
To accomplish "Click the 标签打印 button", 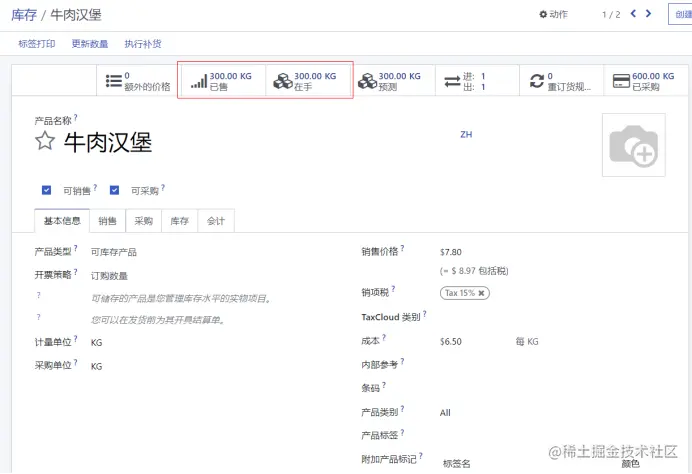I will pyautogui.click(x=37, y=44).
